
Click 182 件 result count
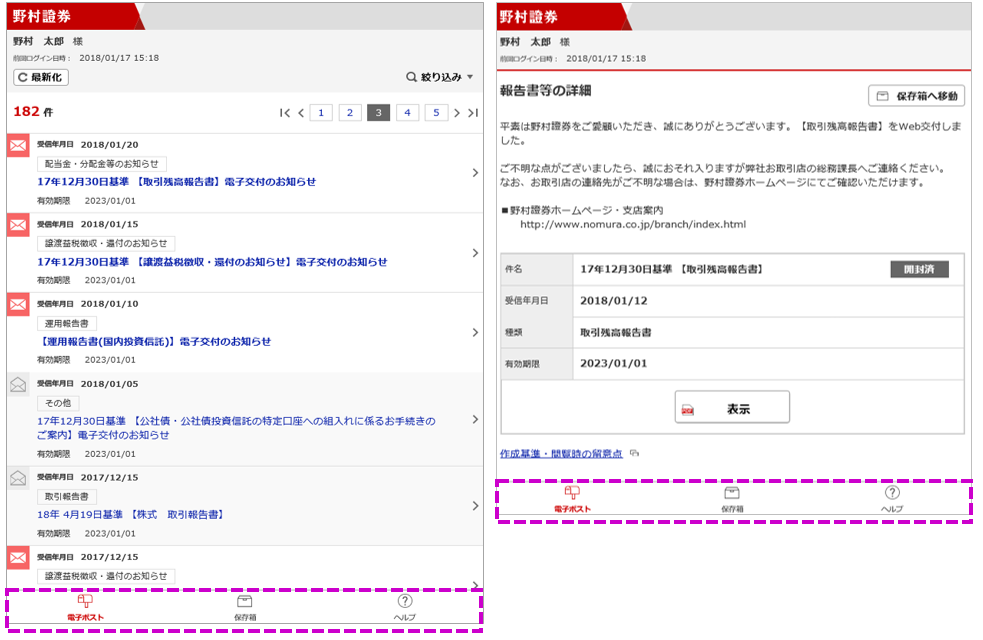click(x=33, y=112)
